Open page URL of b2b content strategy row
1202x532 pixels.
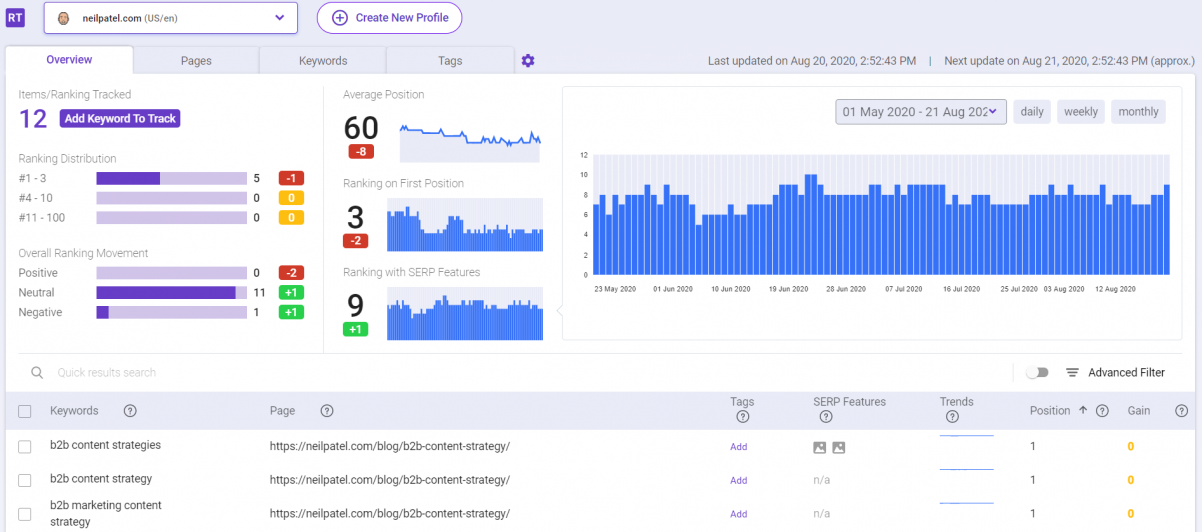390,480
